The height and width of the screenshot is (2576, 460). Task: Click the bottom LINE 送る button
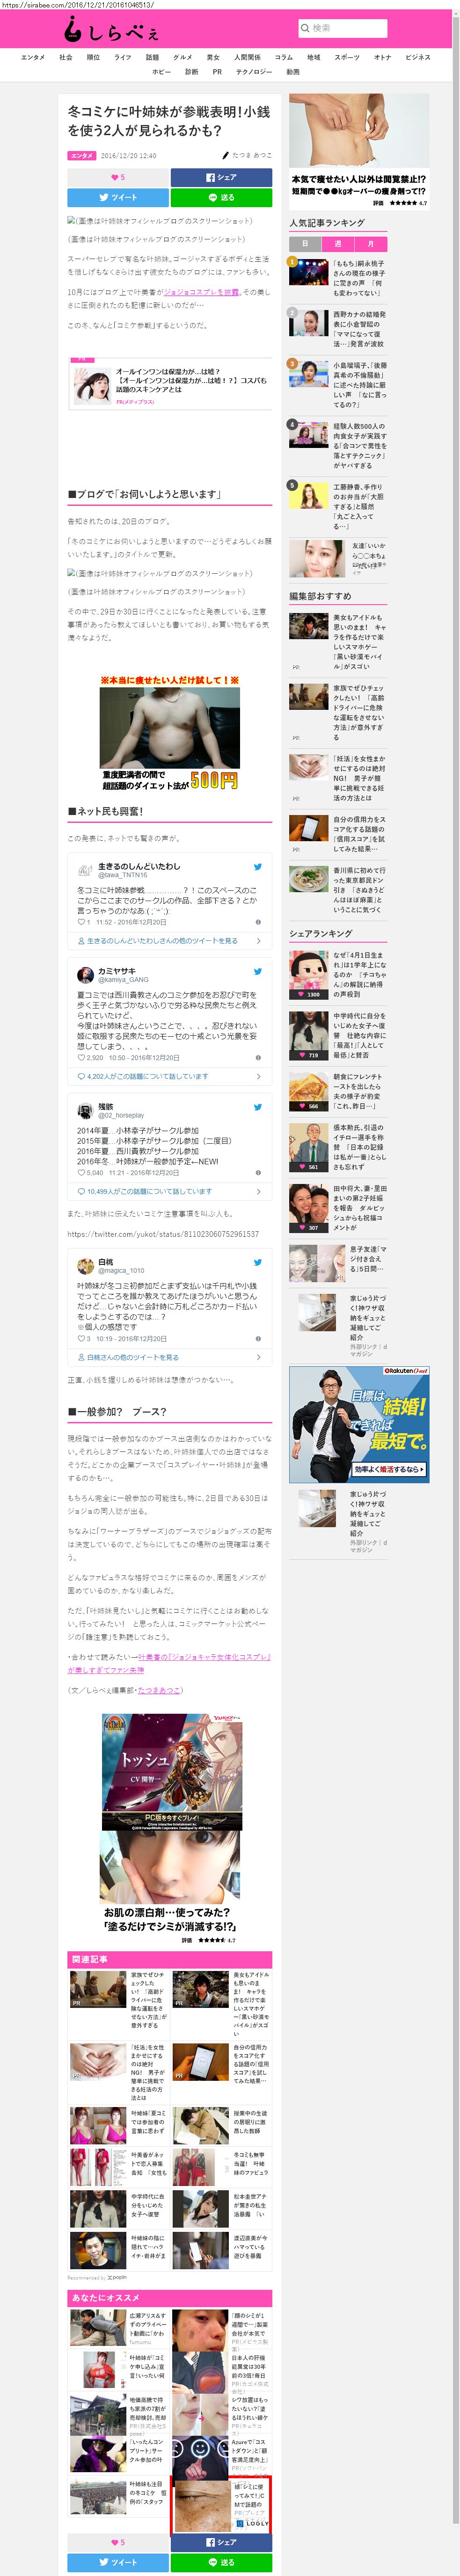(x=221, y=2562)
